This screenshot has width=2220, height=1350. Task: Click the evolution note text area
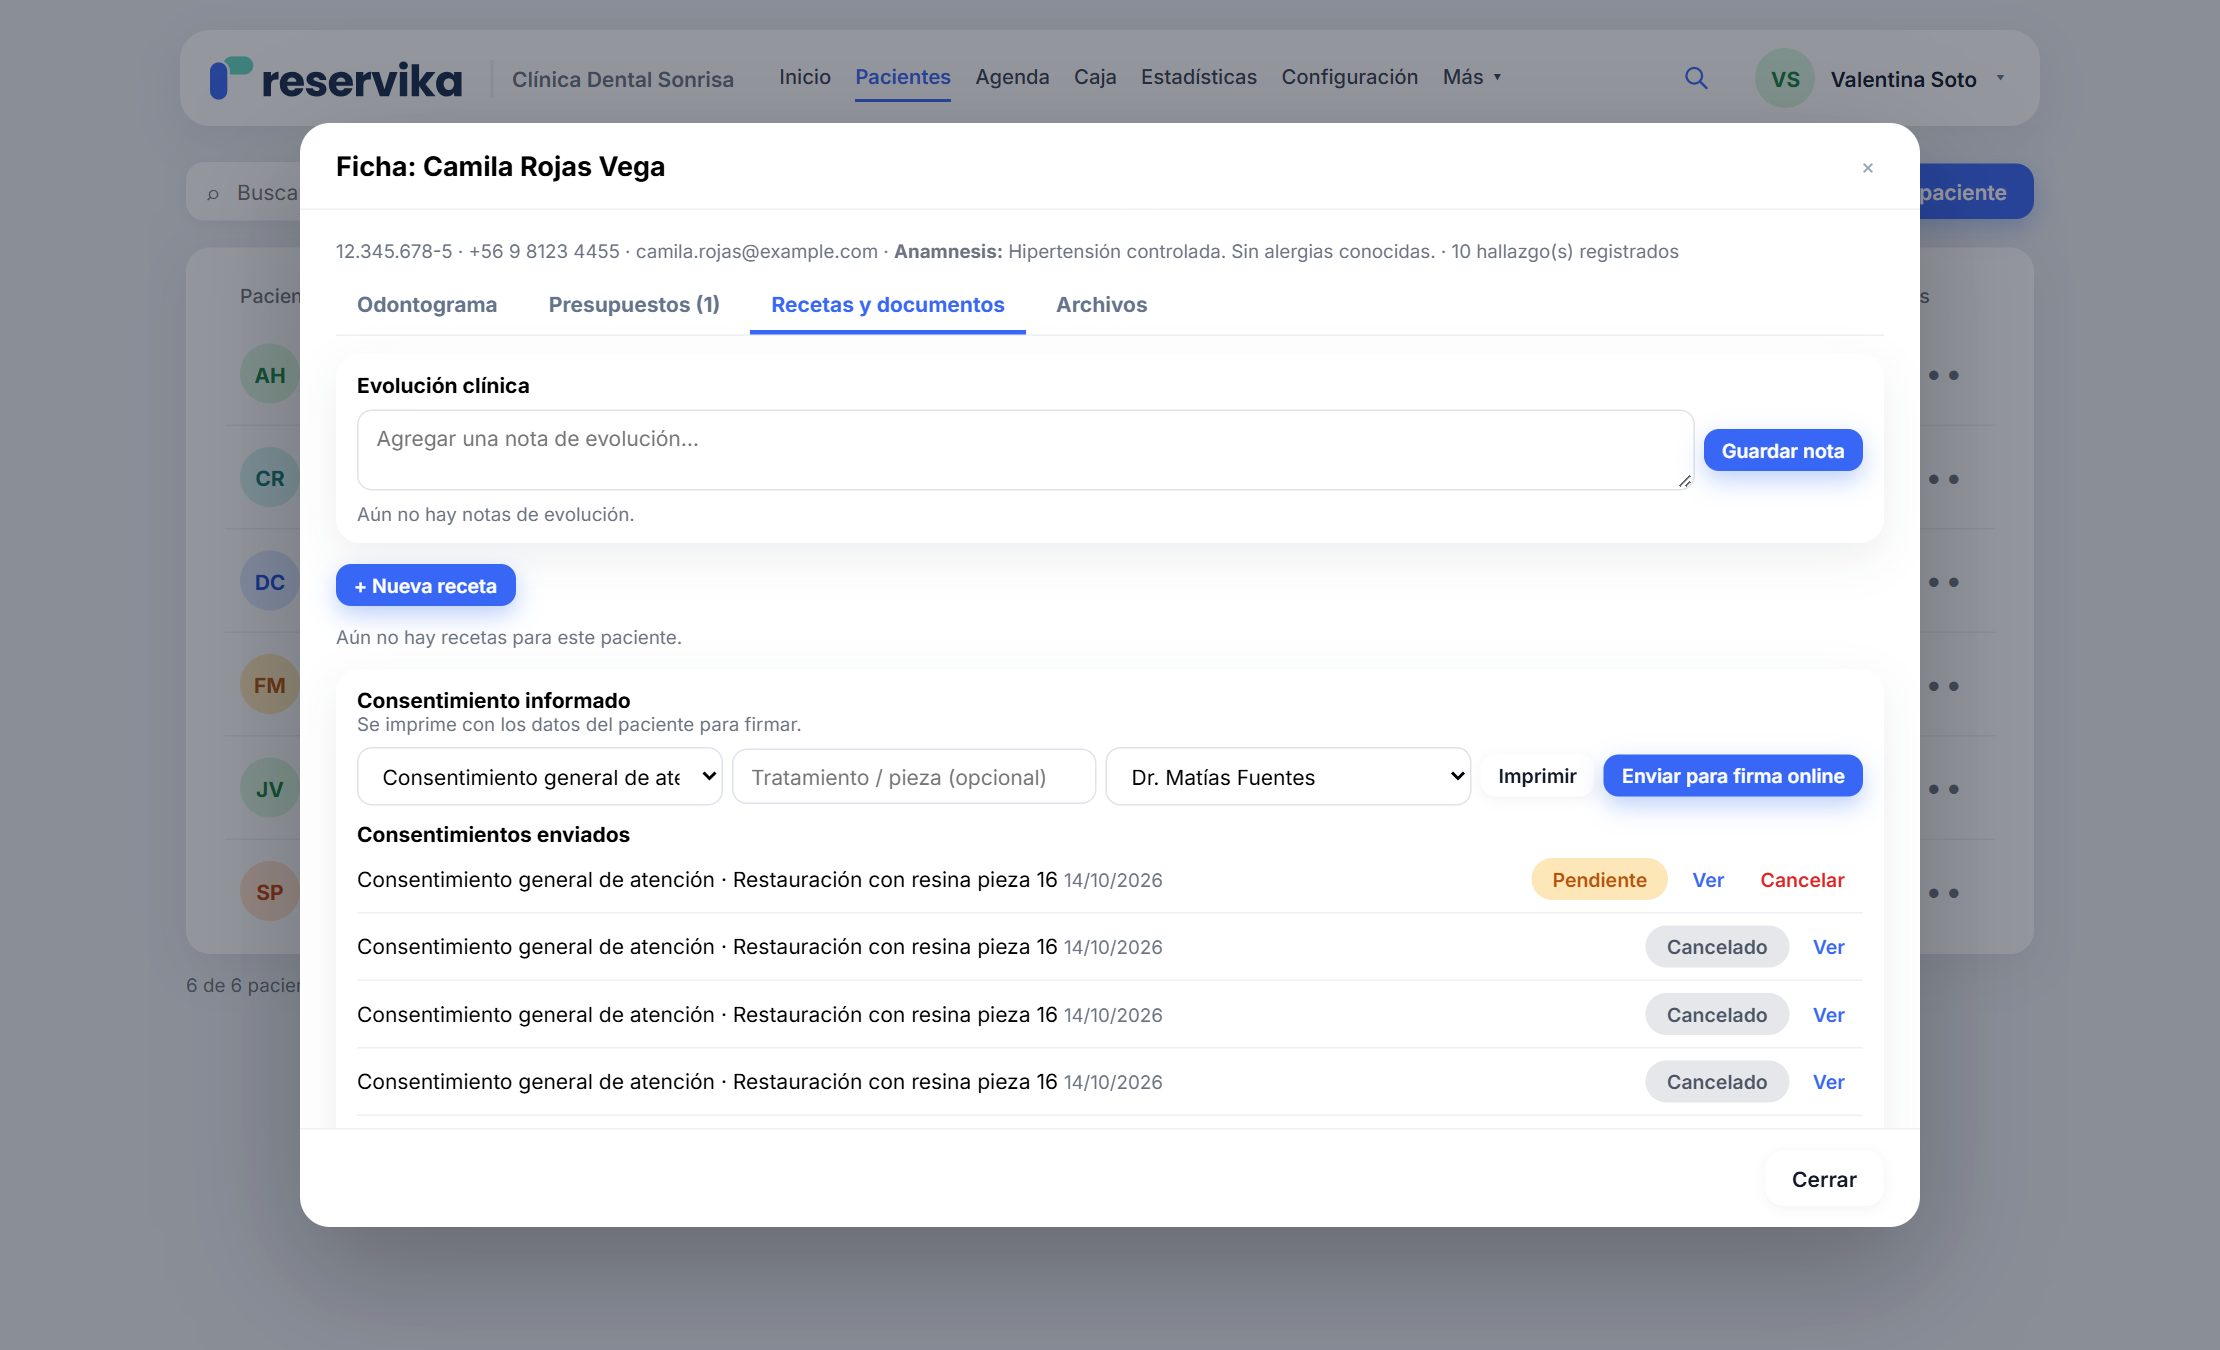[x=1025, y=450]
